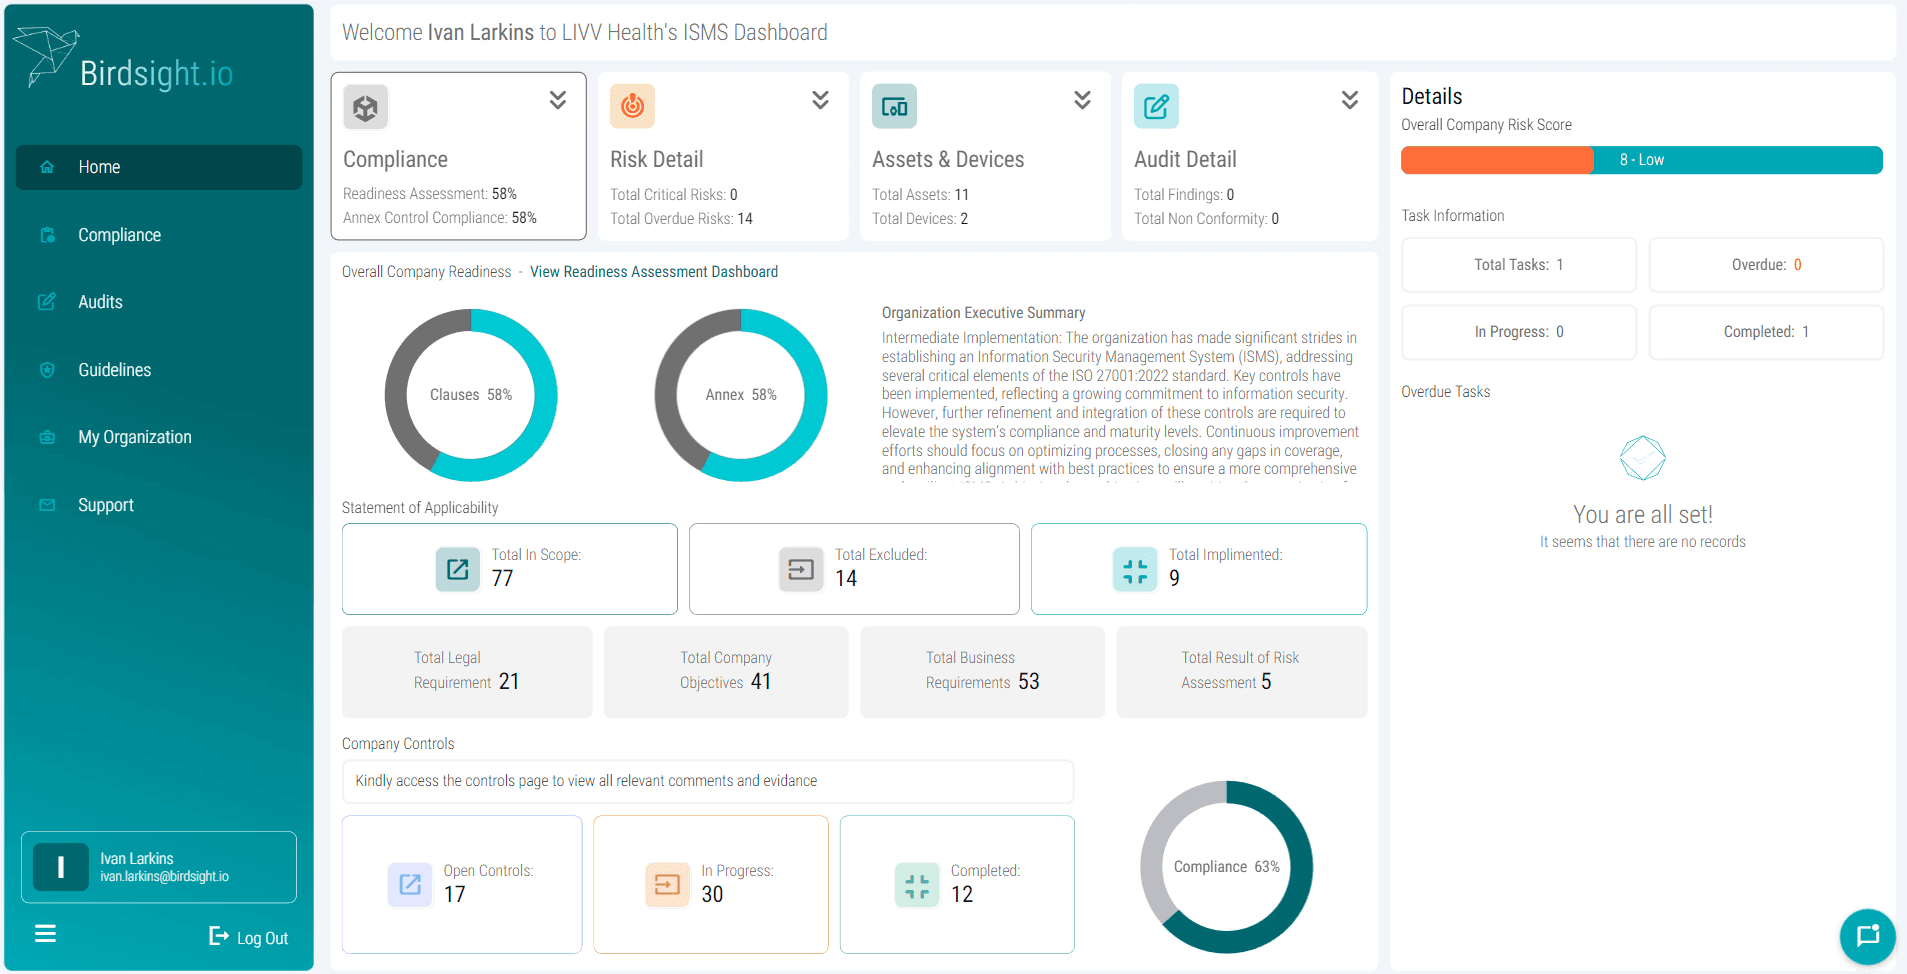Expand the Audit Detail card chevron

1350,100
